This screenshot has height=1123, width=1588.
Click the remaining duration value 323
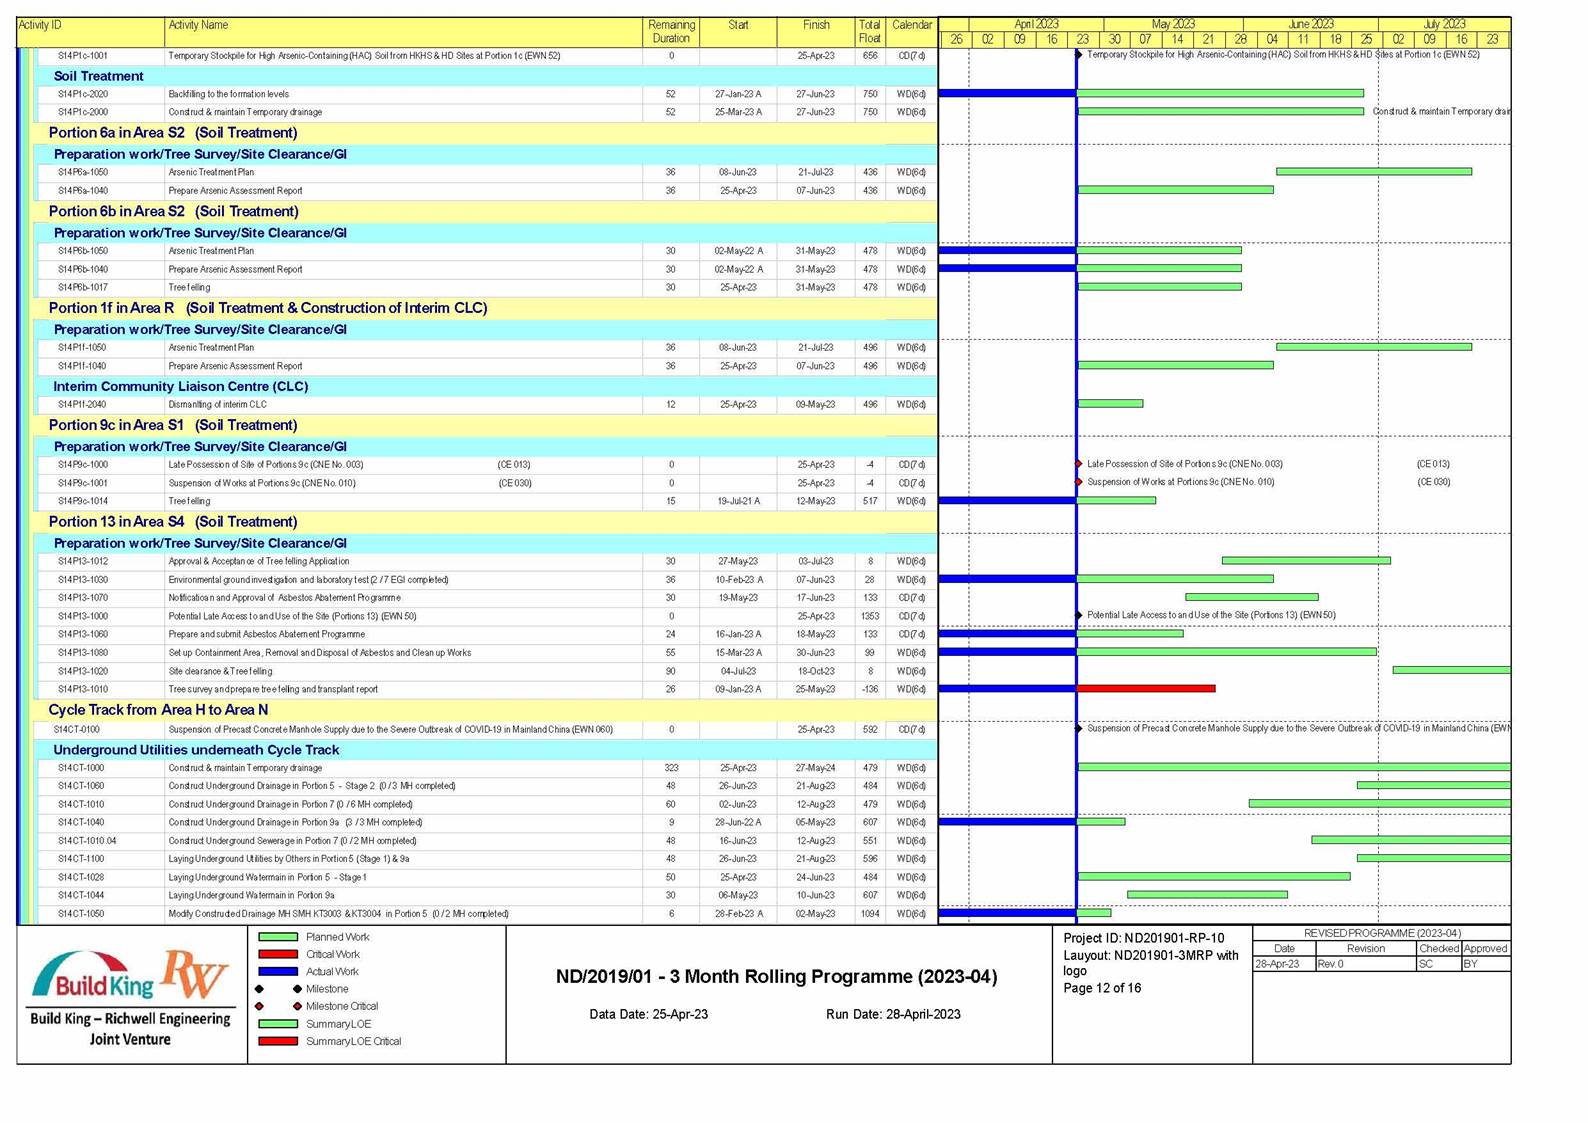tap(671, 768)
